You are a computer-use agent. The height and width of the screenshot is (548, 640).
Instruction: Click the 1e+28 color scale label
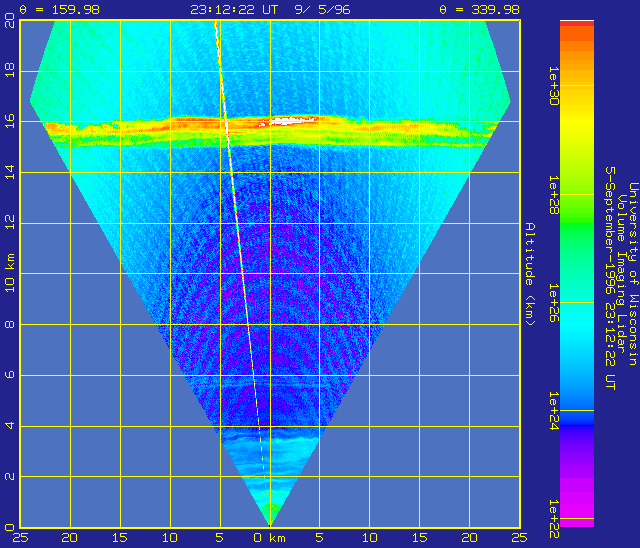pos(553,195)
